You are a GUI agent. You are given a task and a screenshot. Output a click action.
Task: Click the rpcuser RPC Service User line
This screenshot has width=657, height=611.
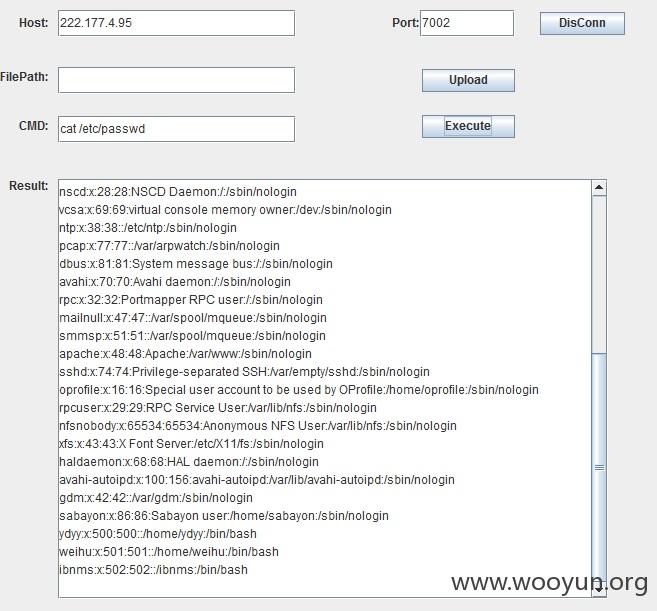(x=218, y=408)
